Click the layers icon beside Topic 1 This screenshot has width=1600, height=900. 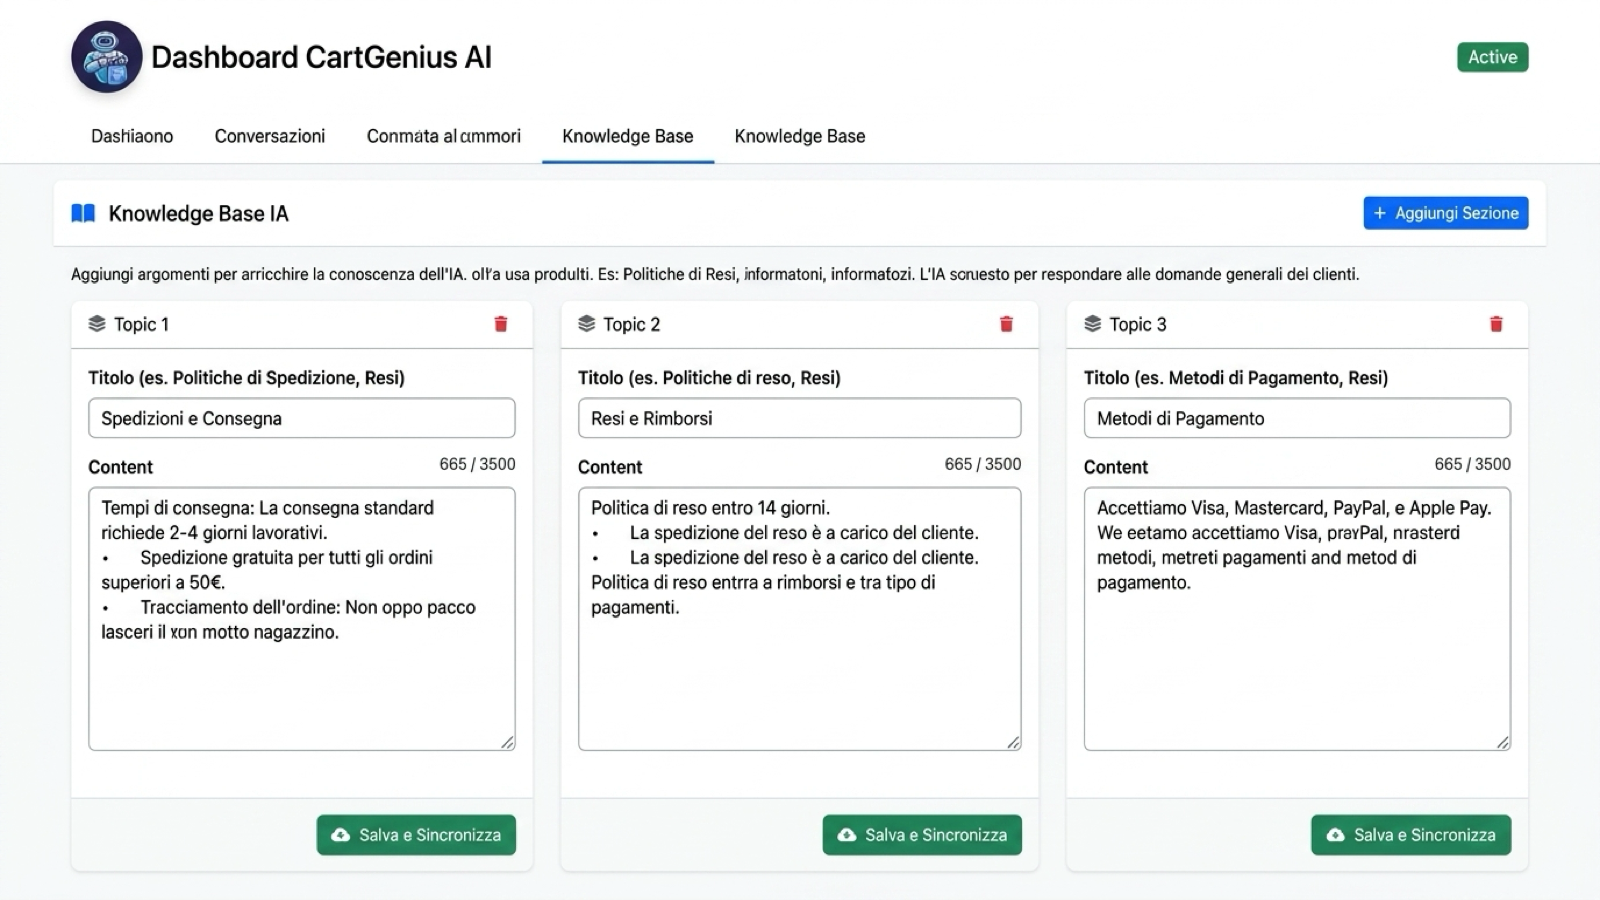(x=97, y=324)
